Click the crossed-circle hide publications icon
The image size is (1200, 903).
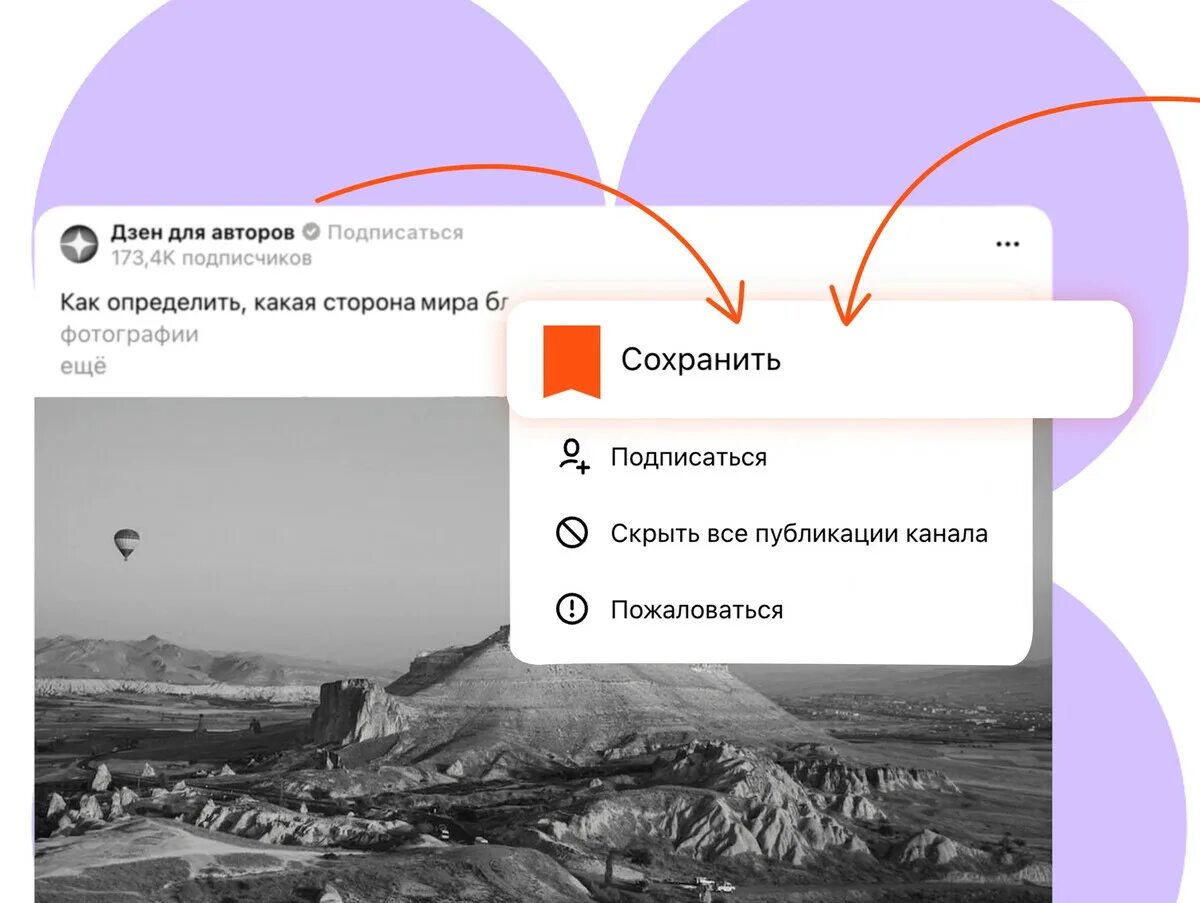(x=572, y=533)
